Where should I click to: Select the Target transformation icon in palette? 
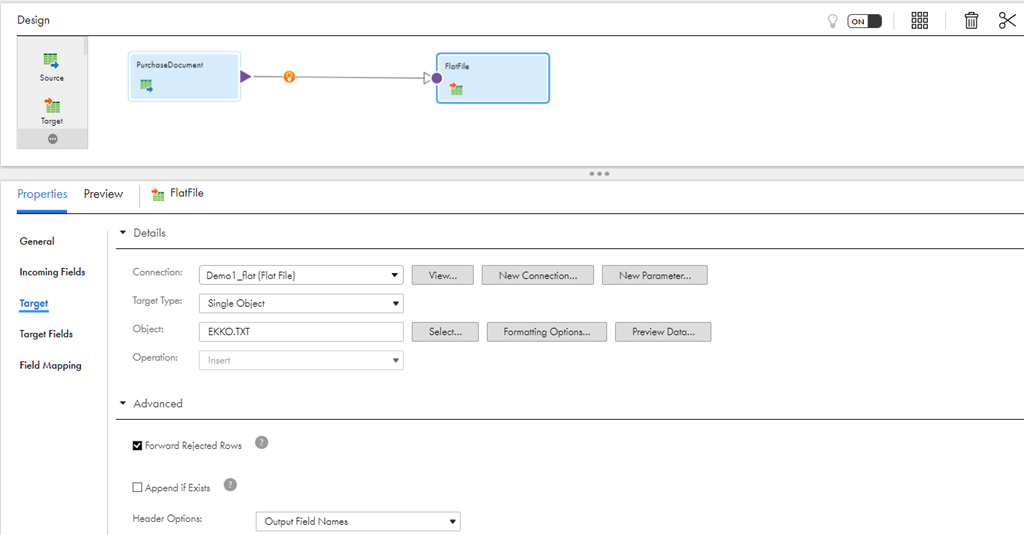[x=52, y=105]
